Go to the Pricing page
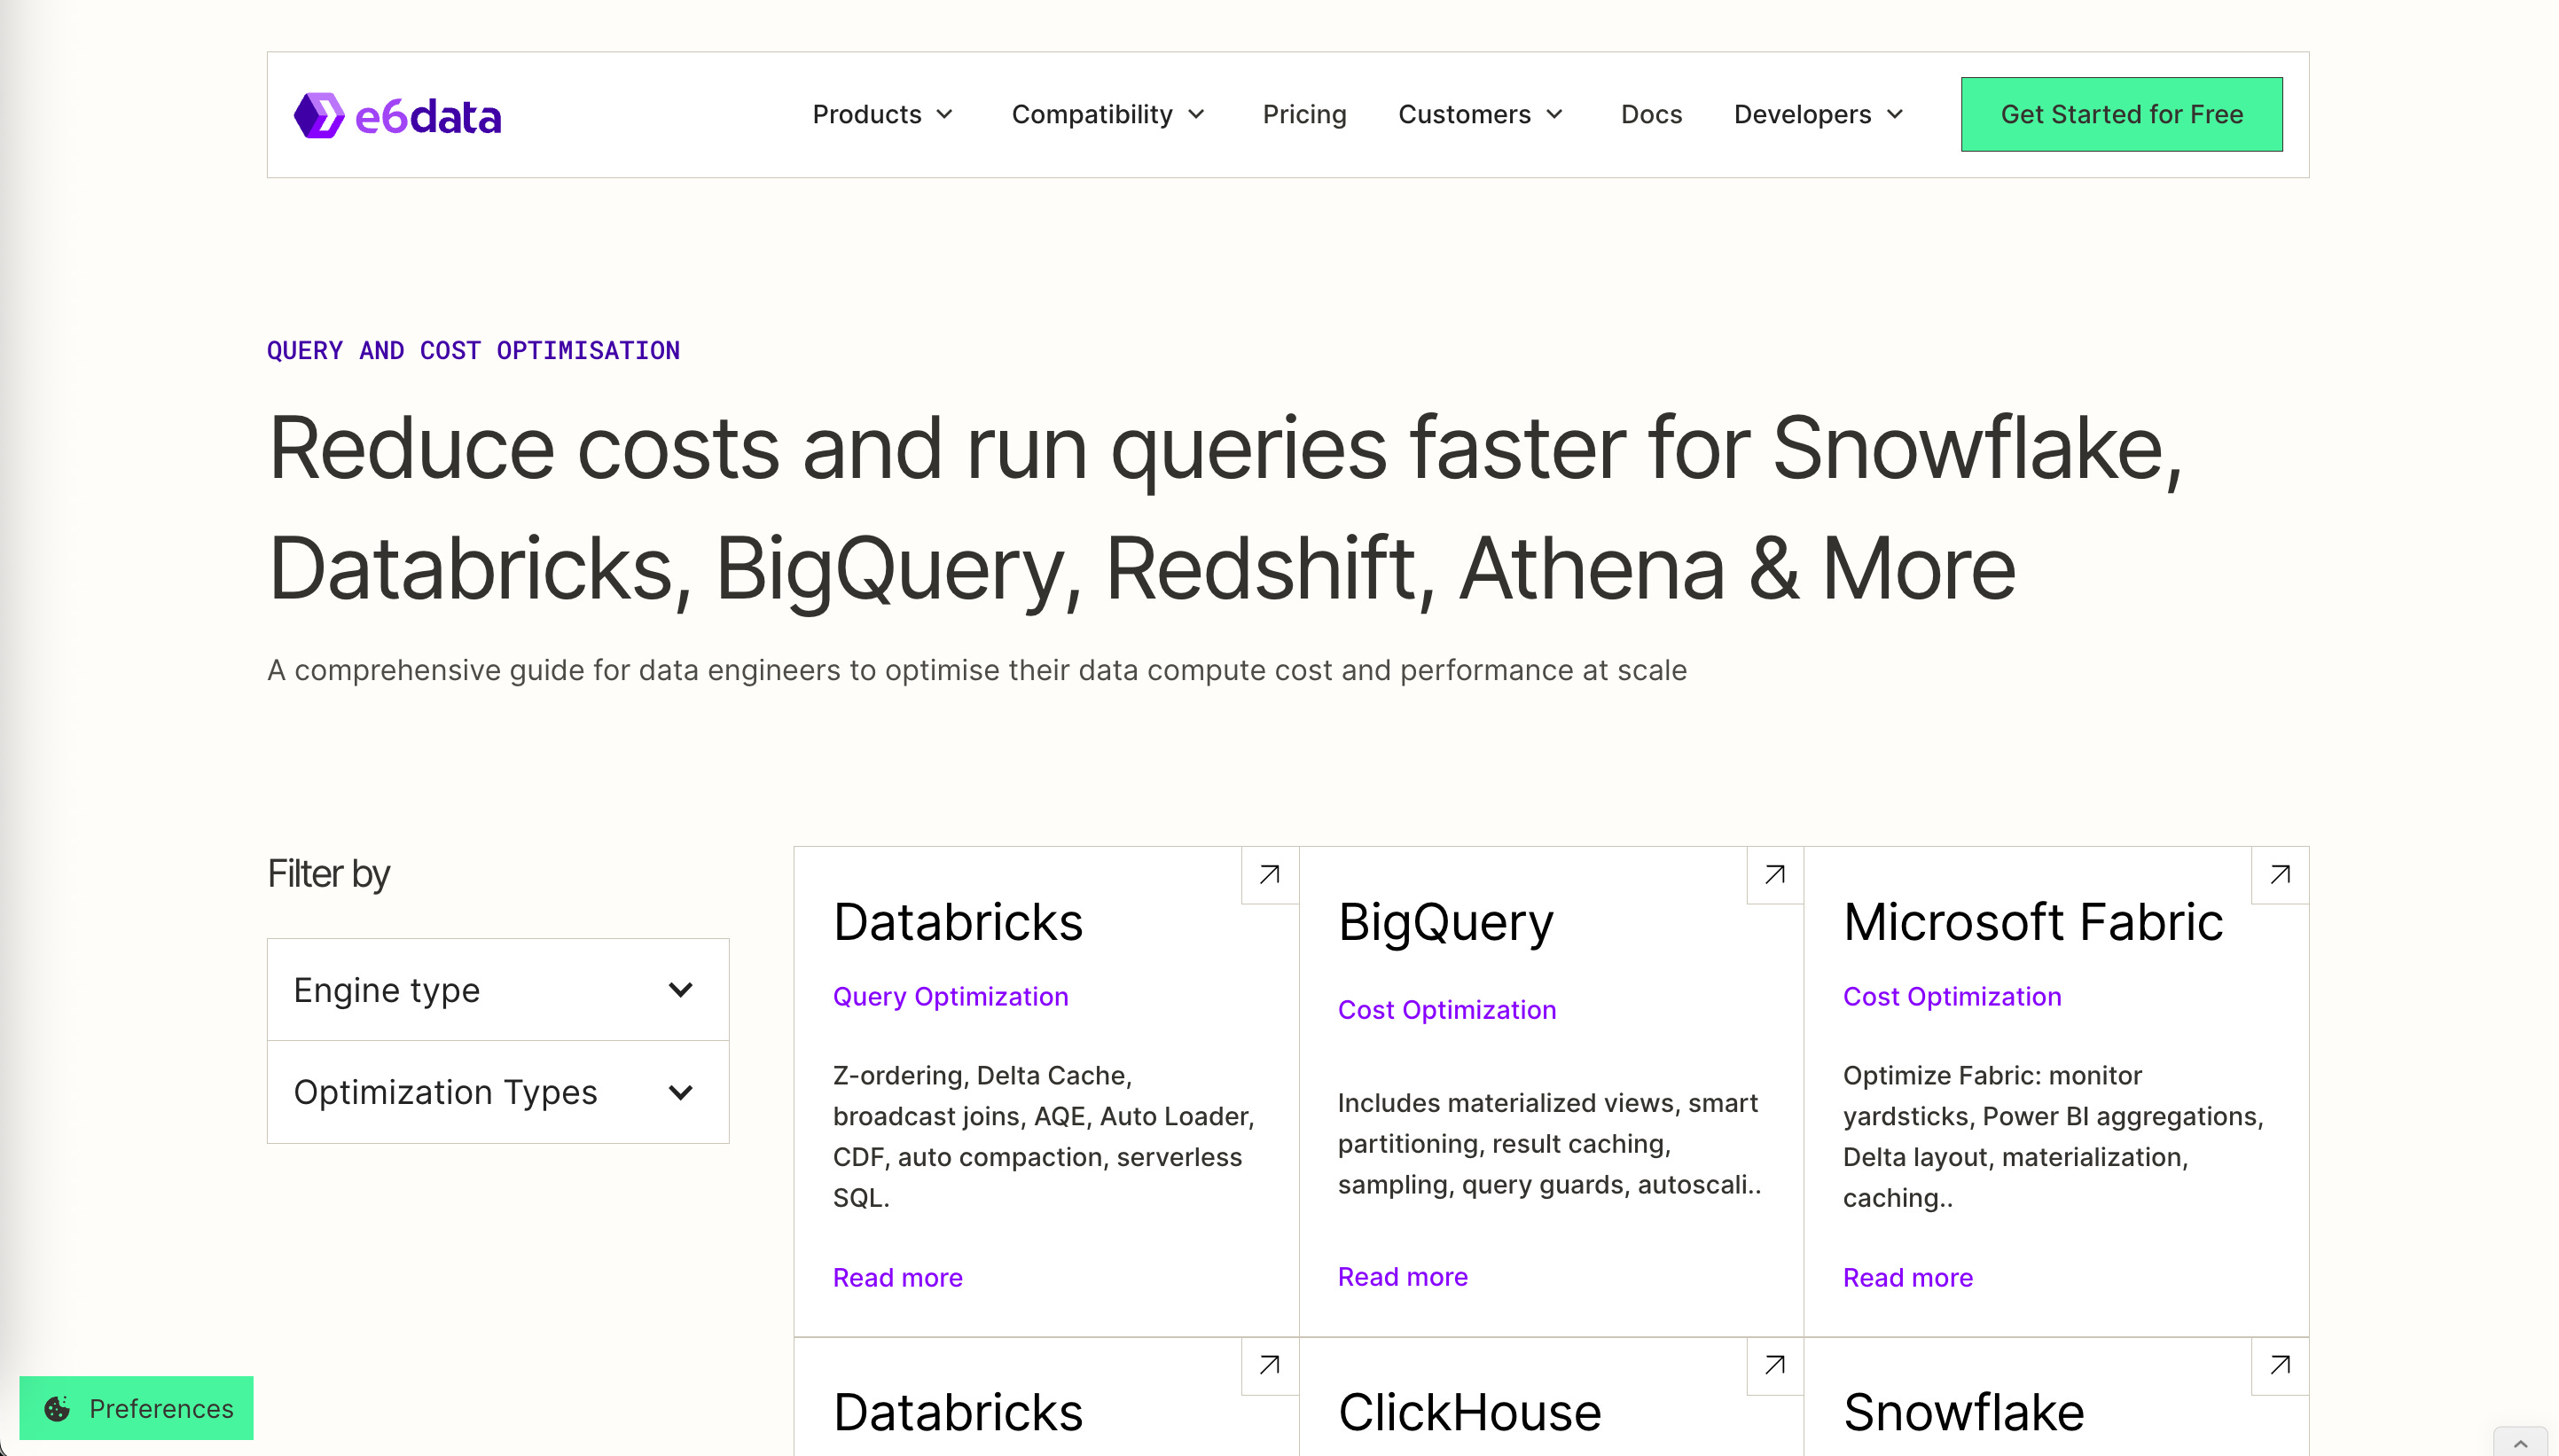The width and height of the screenshot is (2559, 1456). pos(1304,115)
